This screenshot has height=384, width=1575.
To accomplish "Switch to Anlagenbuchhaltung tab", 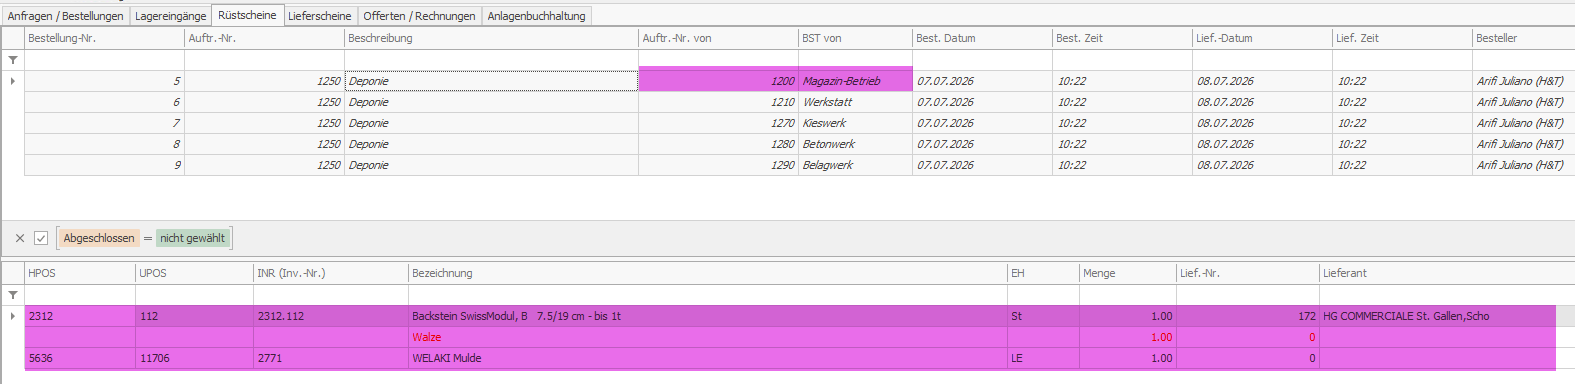I will pos(536,16).
